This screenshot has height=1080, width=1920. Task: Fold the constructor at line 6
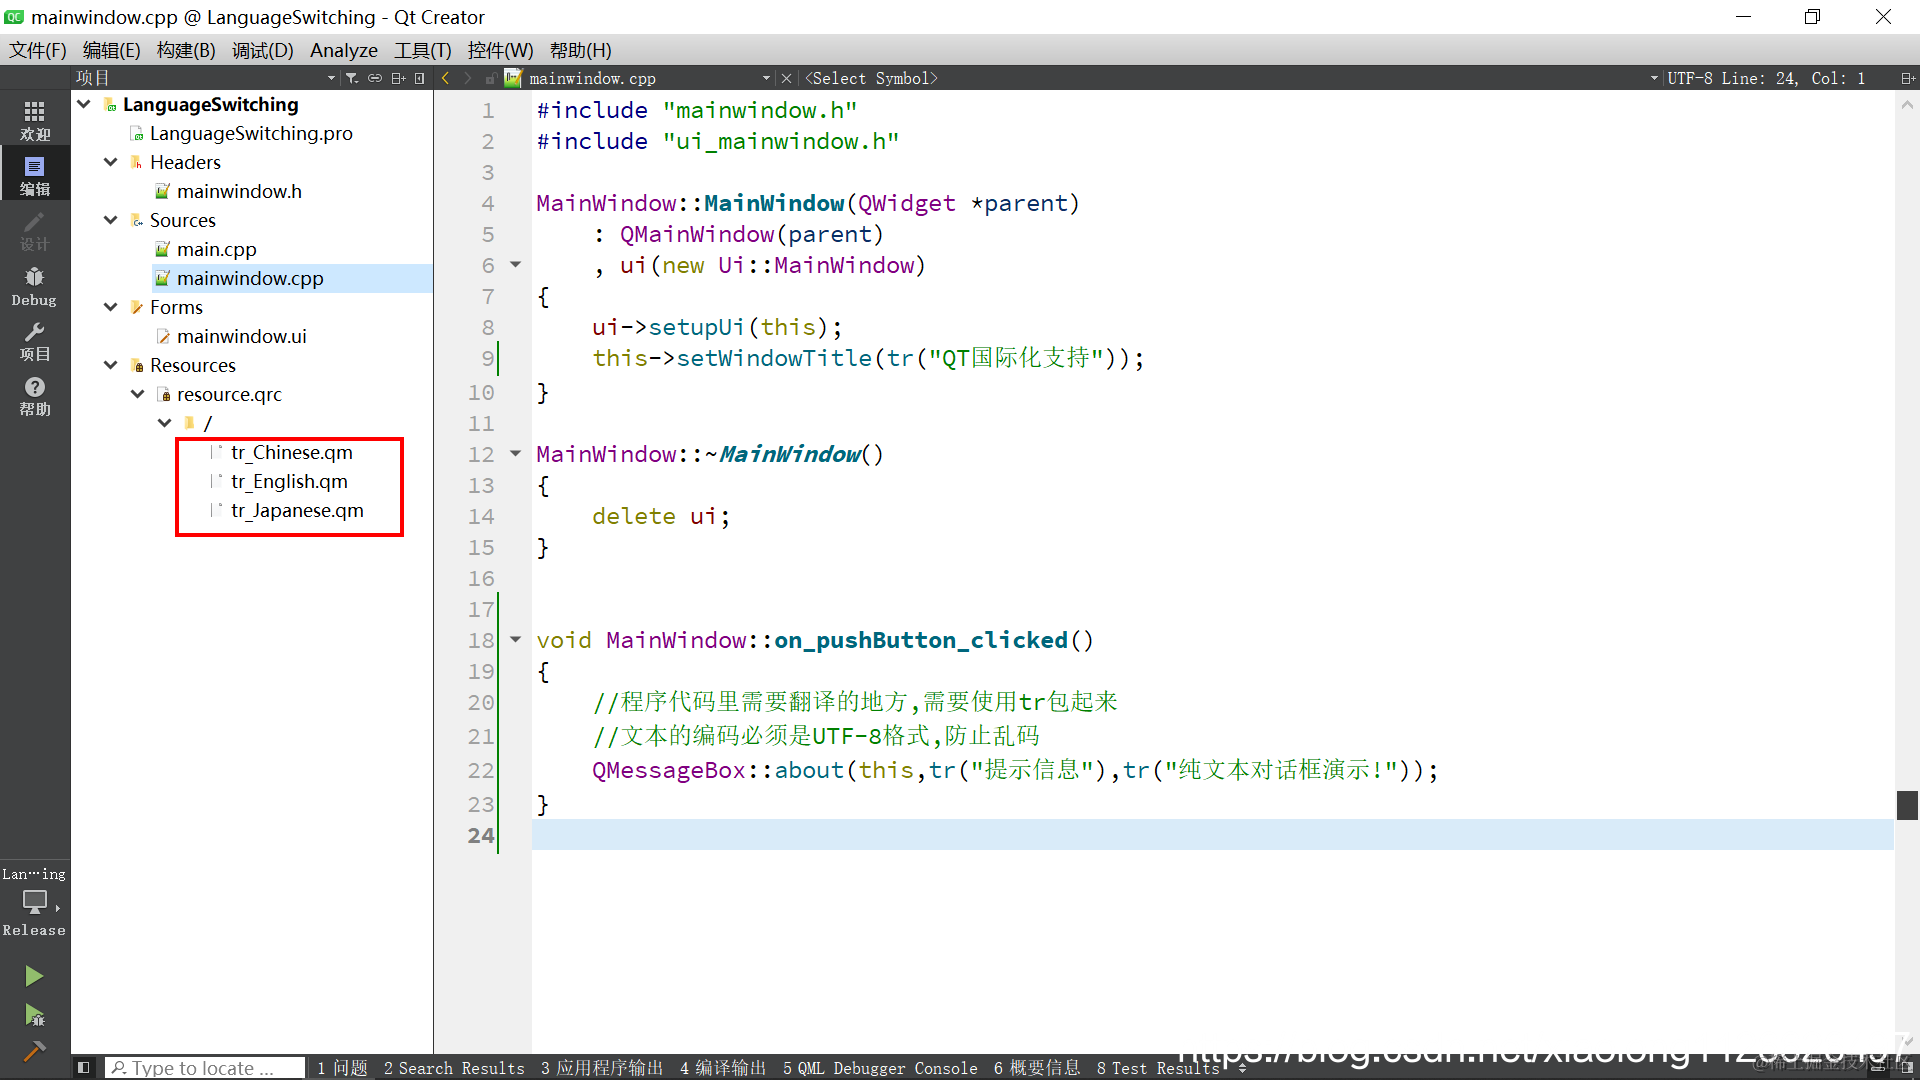coord(516,265)
